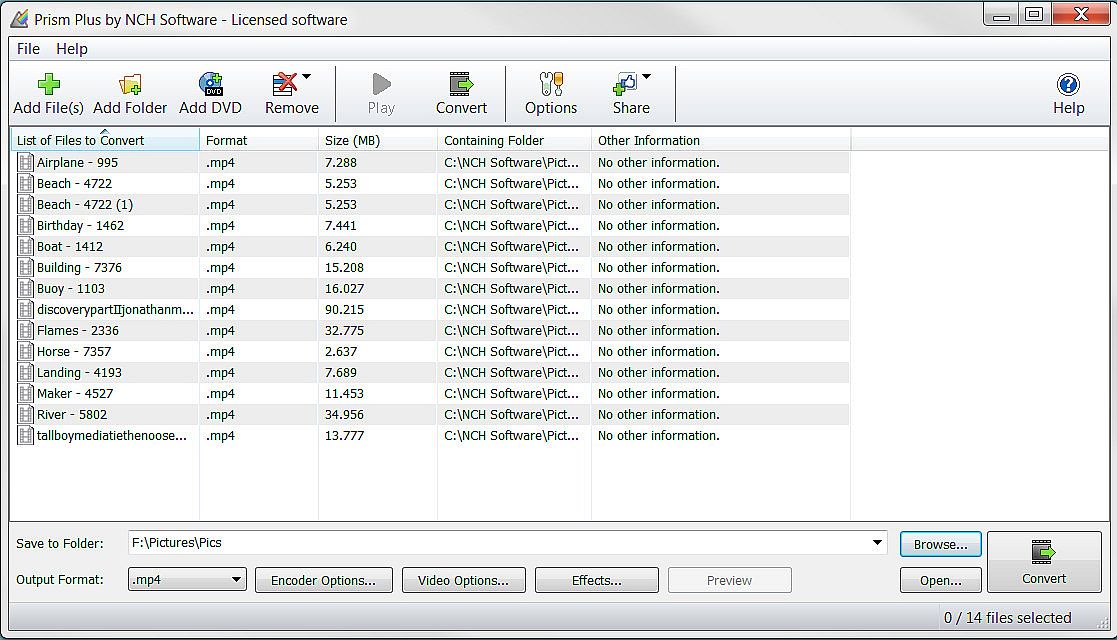Click the Encoder Options... button

(x=323, y=580)
